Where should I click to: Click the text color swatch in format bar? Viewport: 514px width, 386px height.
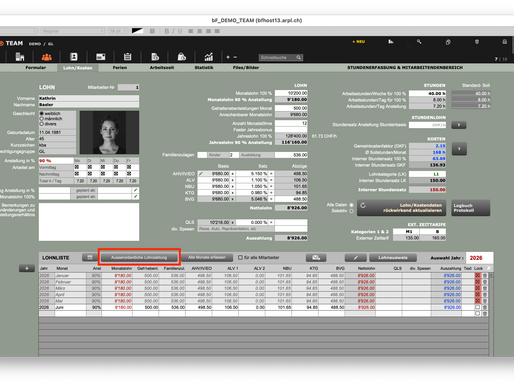tap(137, 31)
